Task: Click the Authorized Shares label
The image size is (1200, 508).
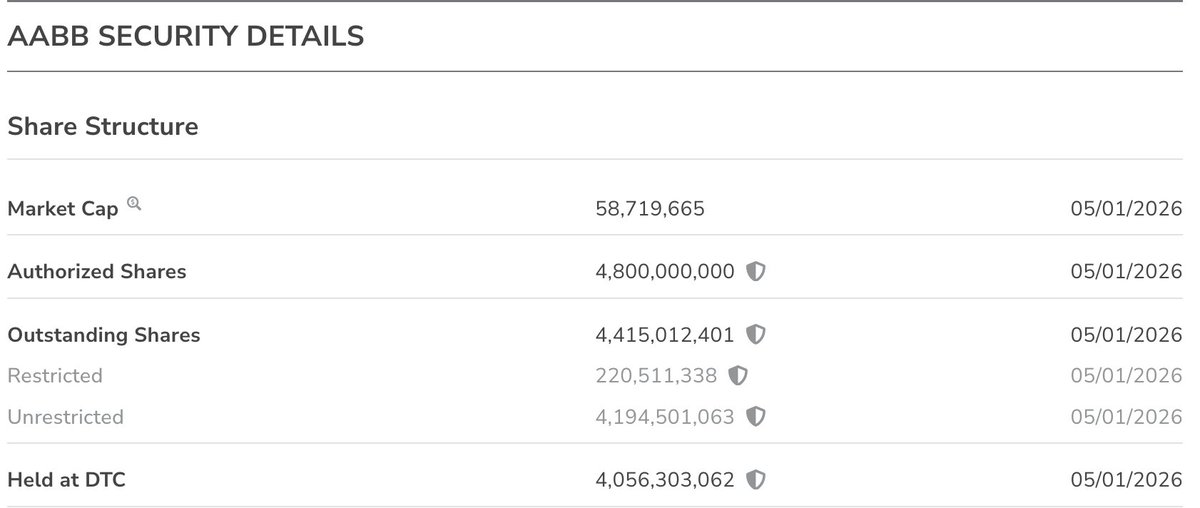Action: tap(97, 271)
